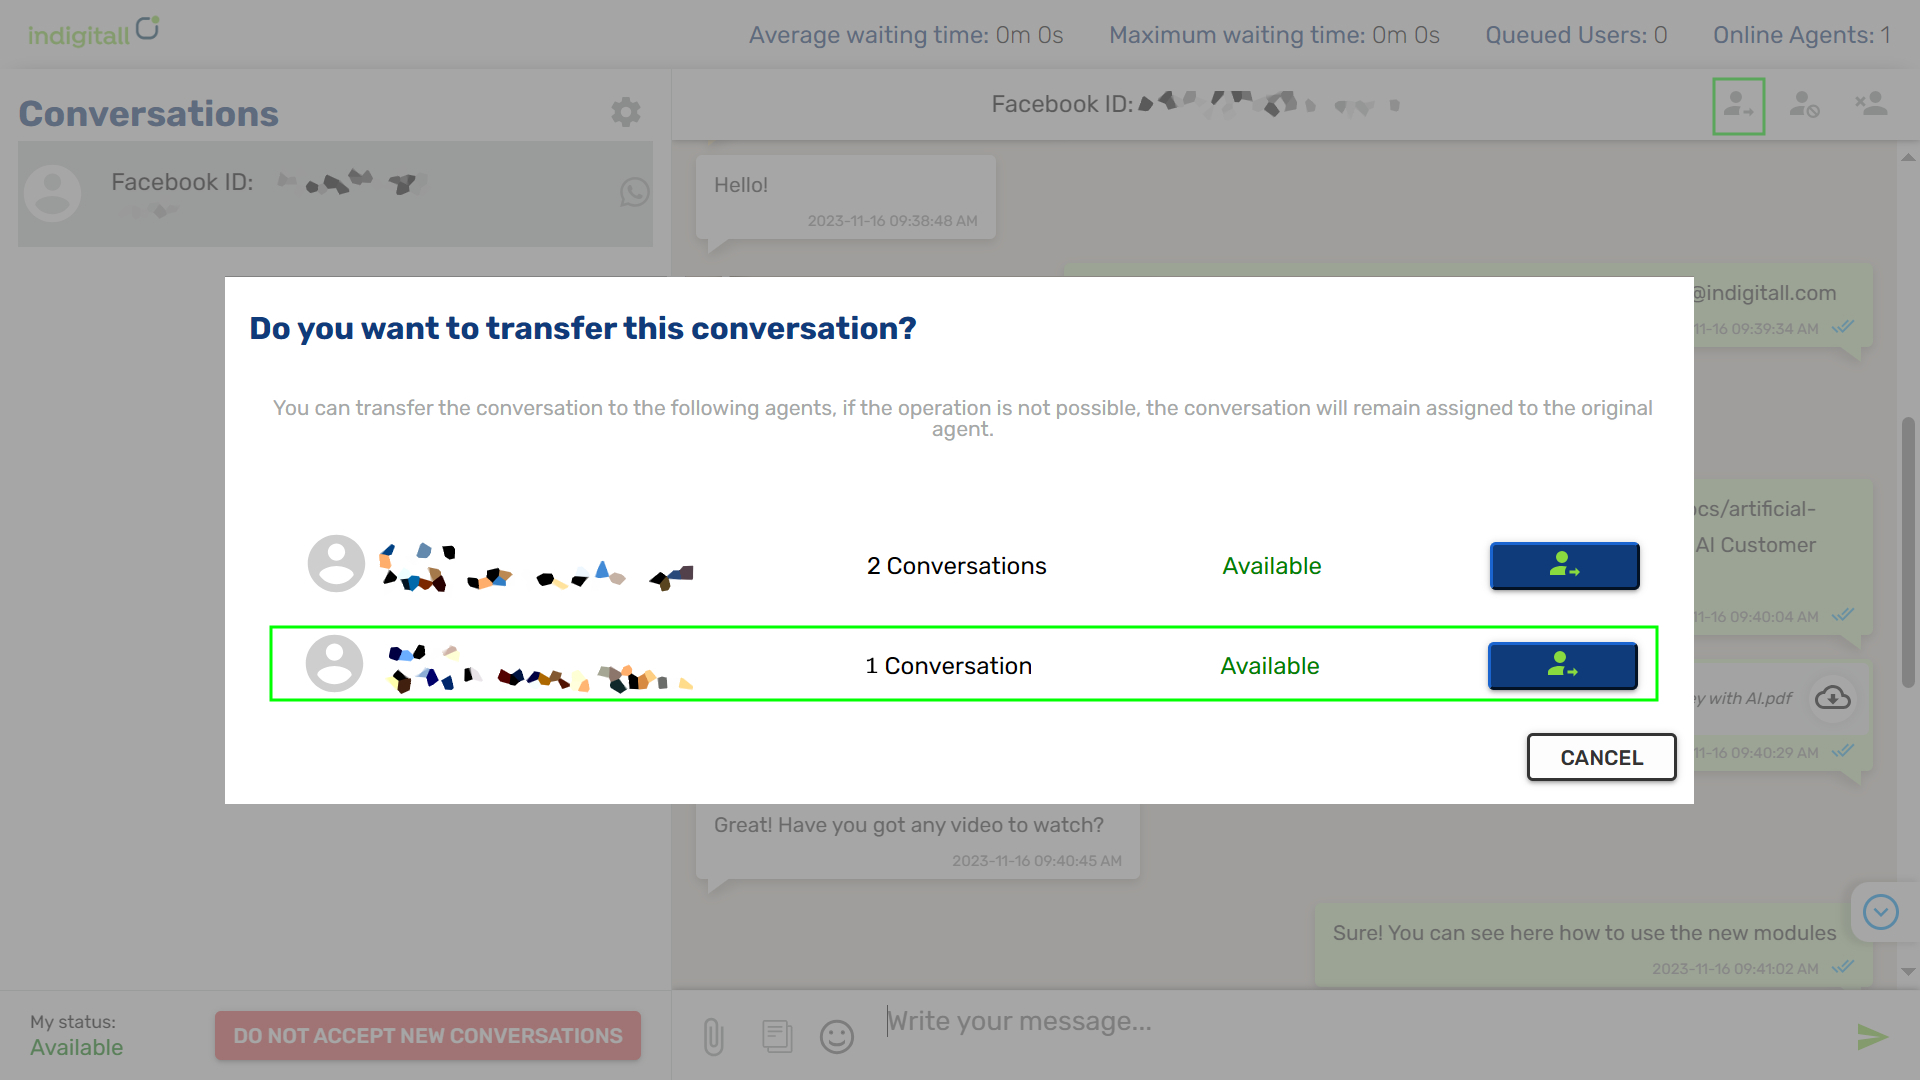Click the attachment paperclip icon
The width and height of the screenshot is (1920, 1080).
point(712,1036)
